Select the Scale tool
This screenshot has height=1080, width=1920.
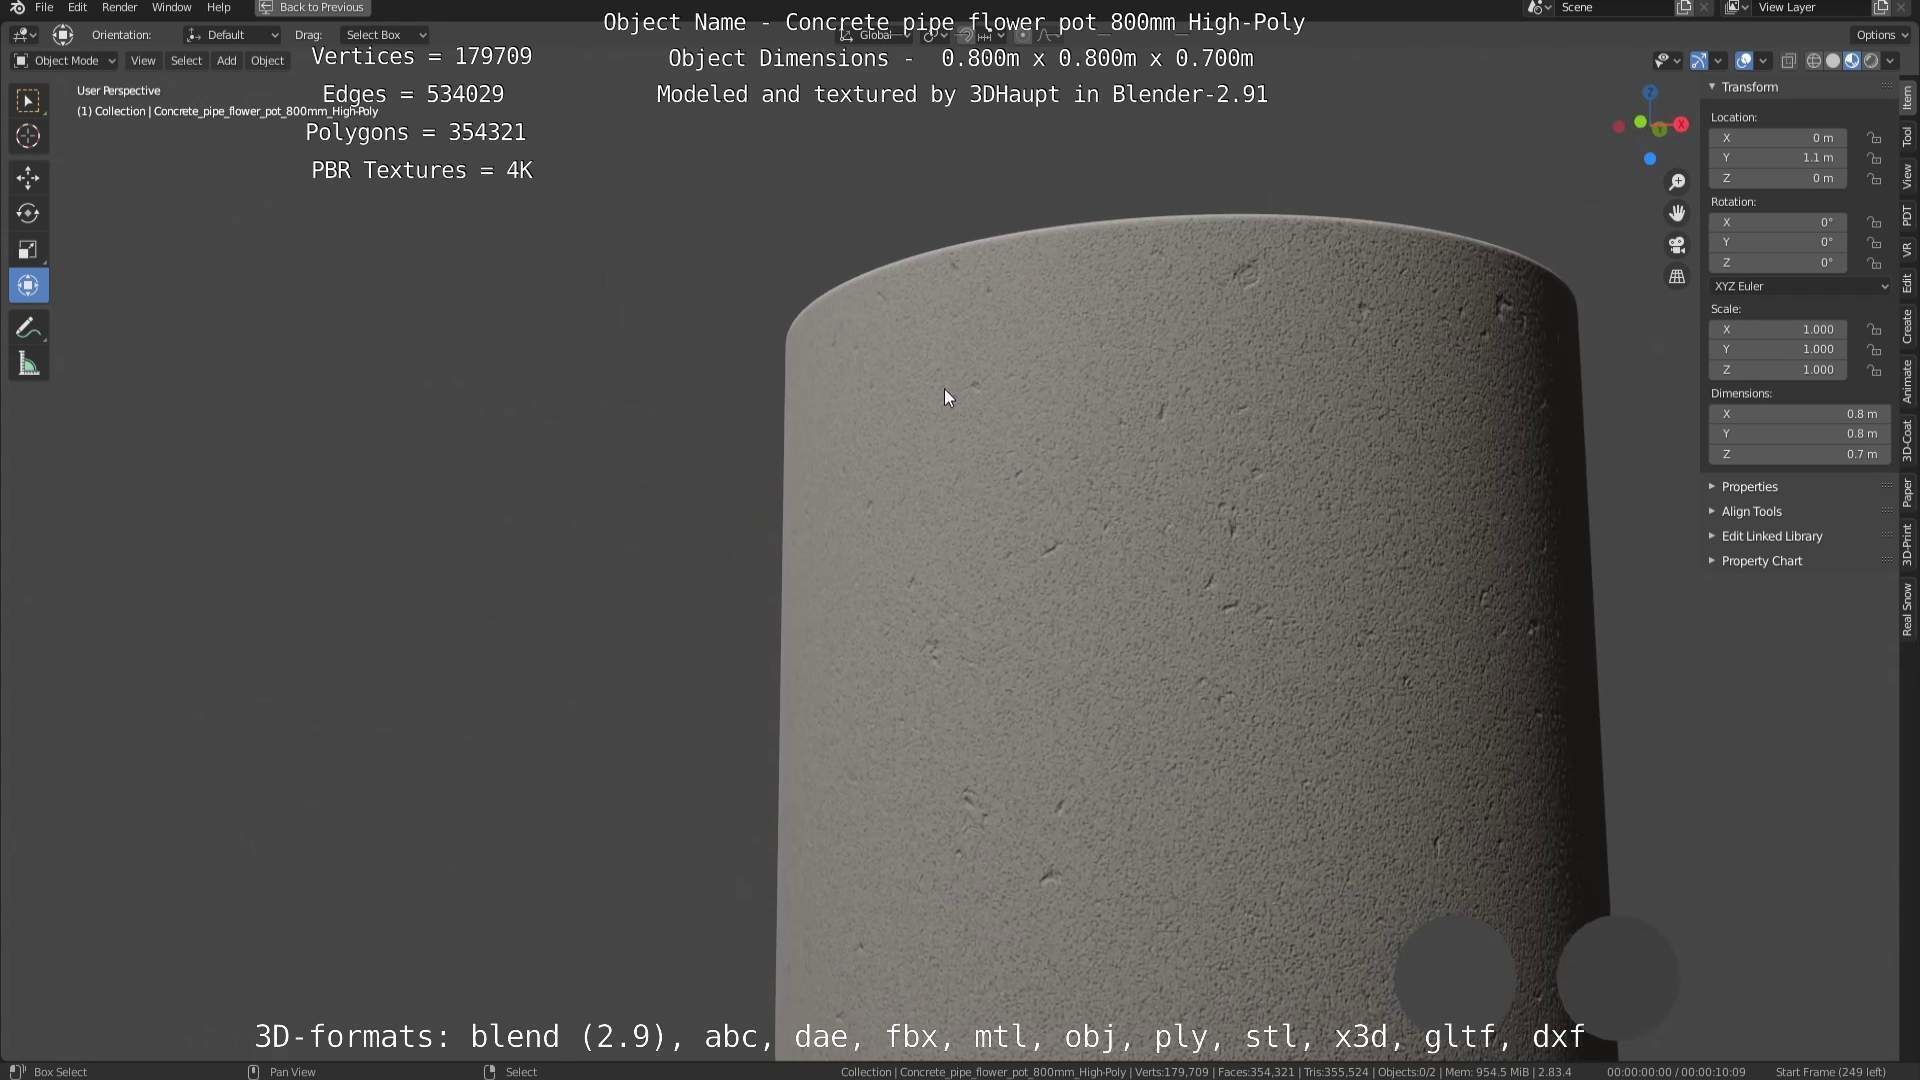point(28,250)
